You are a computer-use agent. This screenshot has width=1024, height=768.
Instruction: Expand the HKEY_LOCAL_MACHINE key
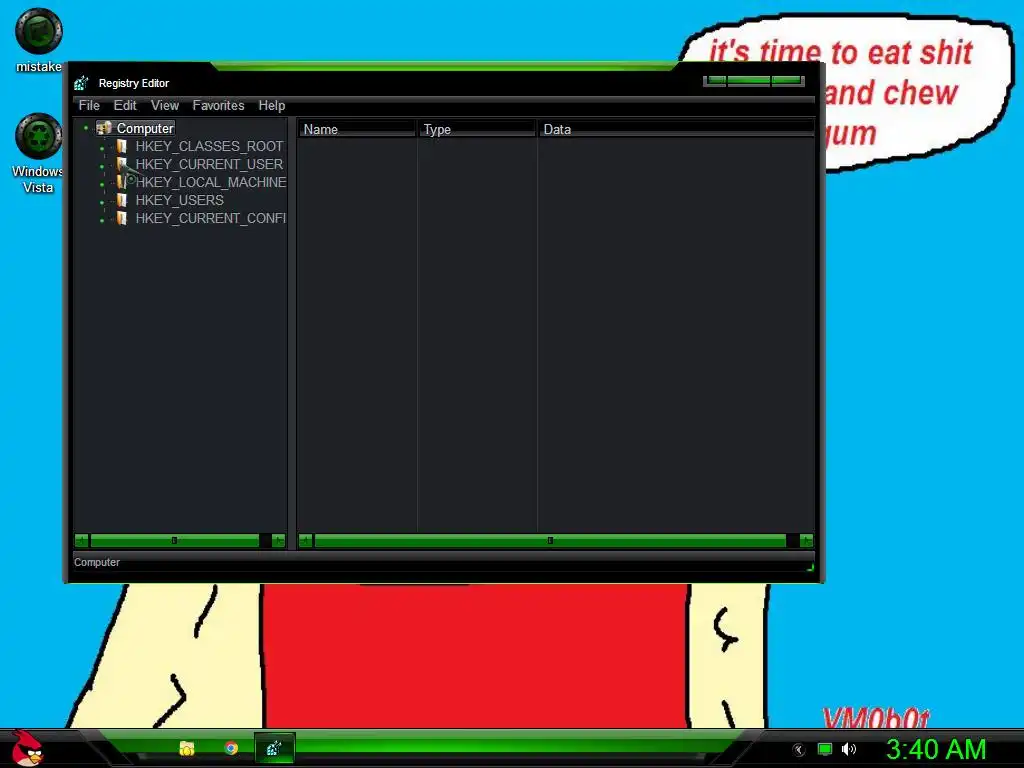point(102,185)
